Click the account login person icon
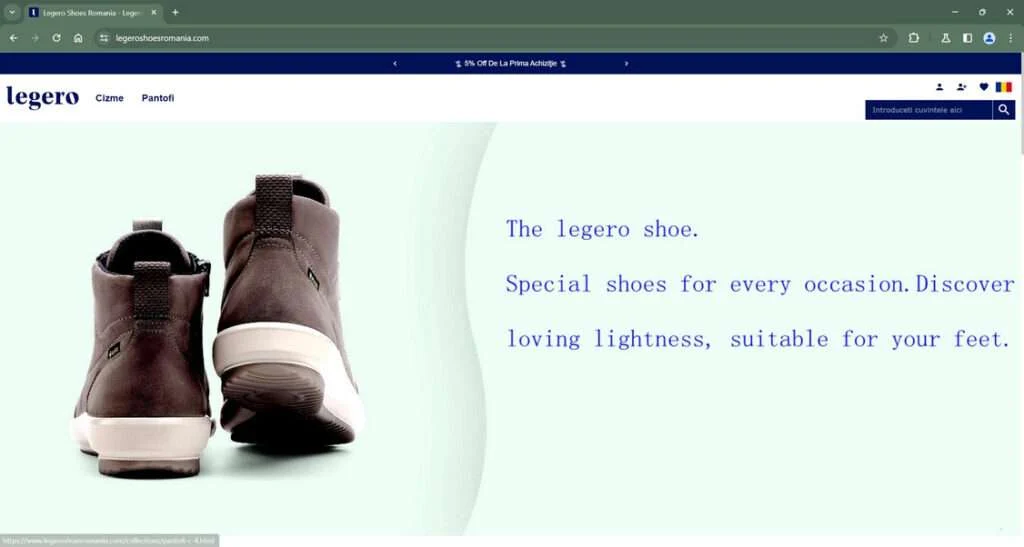The image size is (1024, 547). [939, 87]
